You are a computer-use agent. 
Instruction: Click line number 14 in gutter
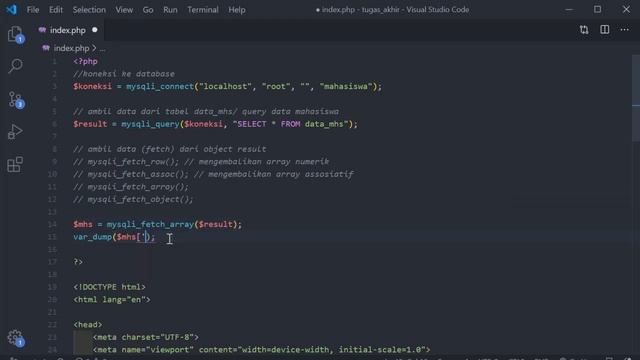[x=52, y=224]
